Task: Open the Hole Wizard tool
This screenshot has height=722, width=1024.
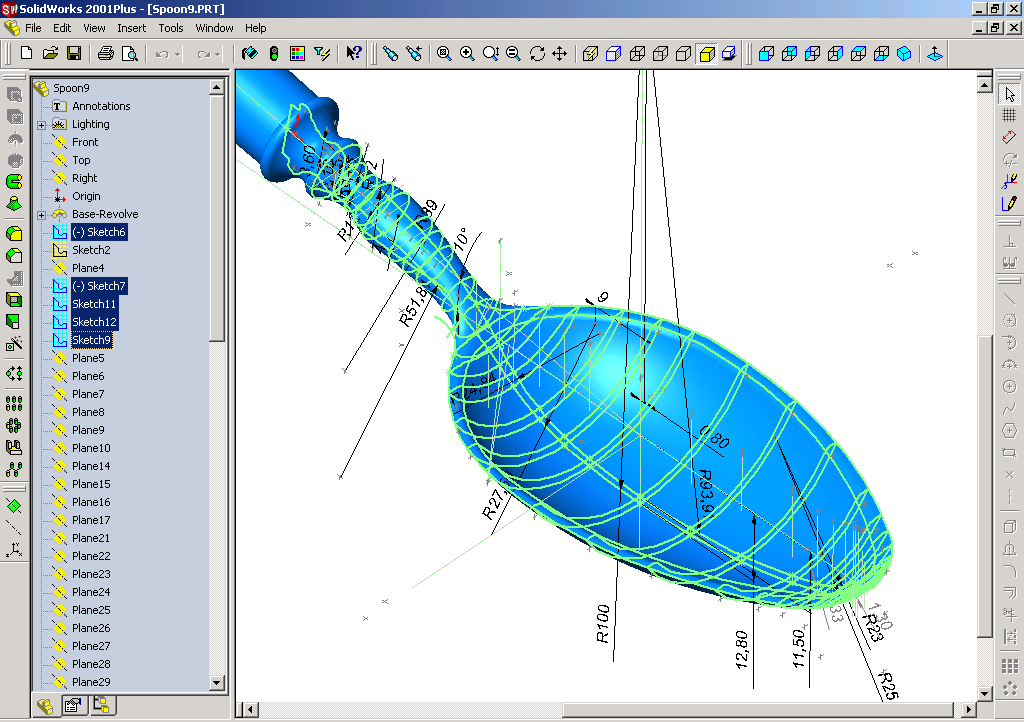Action: pyautogui.click(x=14, y=343)
